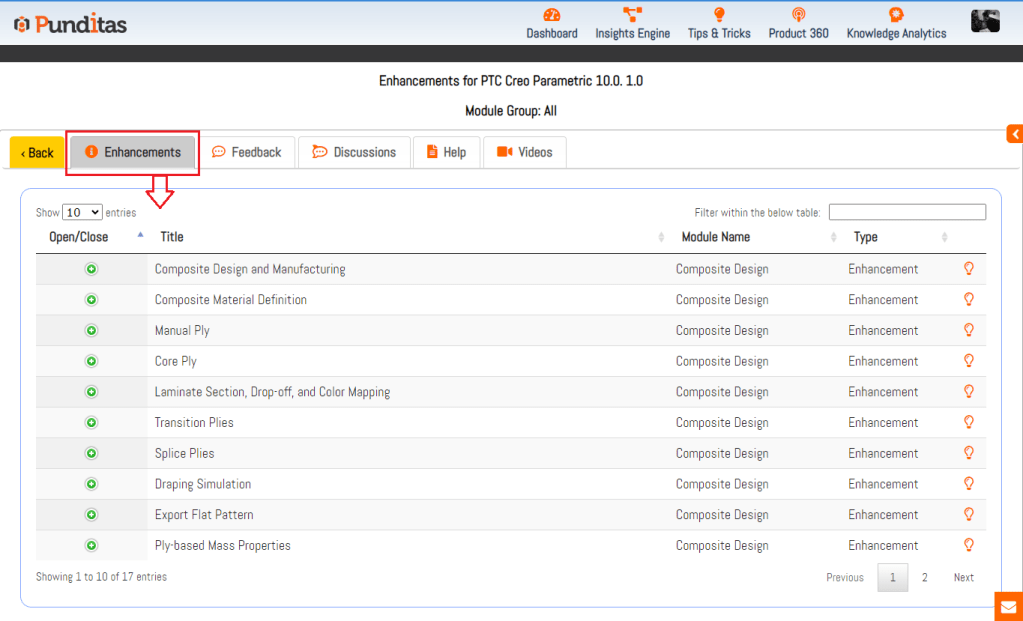
Task: Click the user profile avatar
Action: tap(985, 21)
